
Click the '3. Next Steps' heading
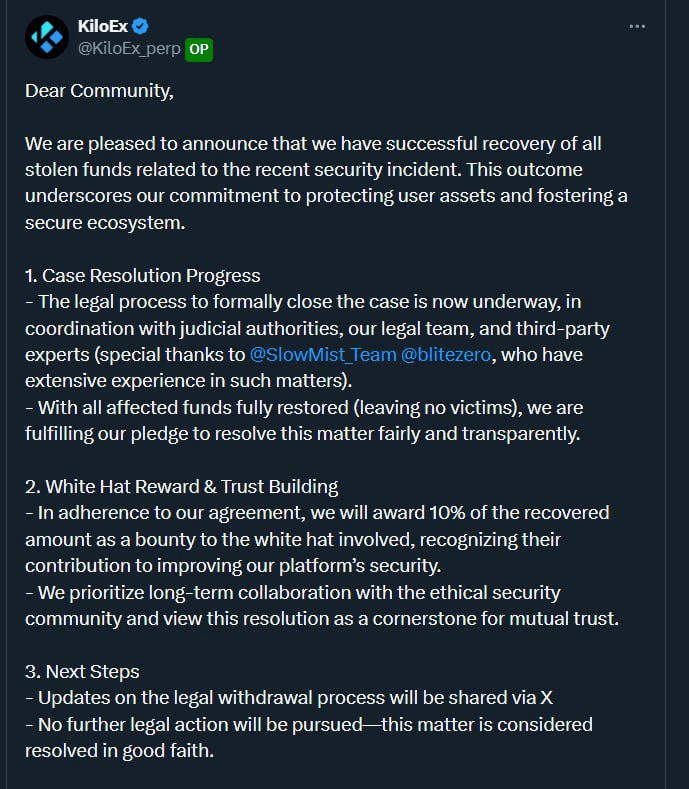pos(82,672)
